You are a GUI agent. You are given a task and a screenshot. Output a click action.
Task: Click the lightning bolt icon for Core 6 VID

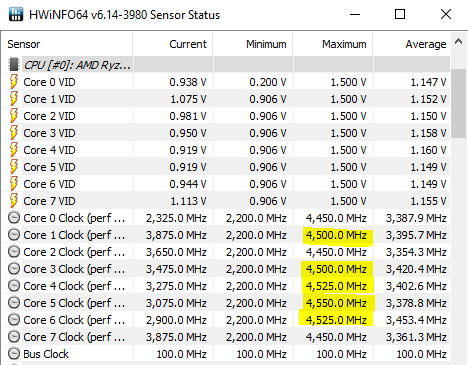pos(14,184)
